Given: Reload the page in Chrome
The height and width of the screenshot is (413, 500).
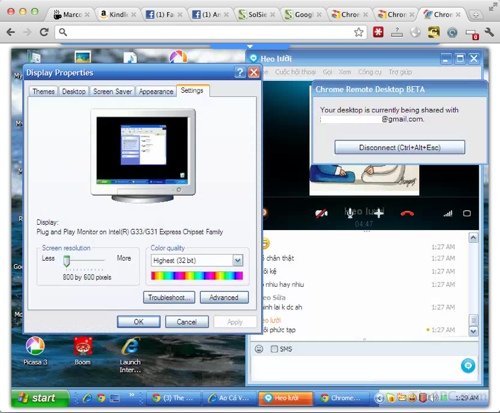Looking at the screenshot, I should tap(44, 32).
